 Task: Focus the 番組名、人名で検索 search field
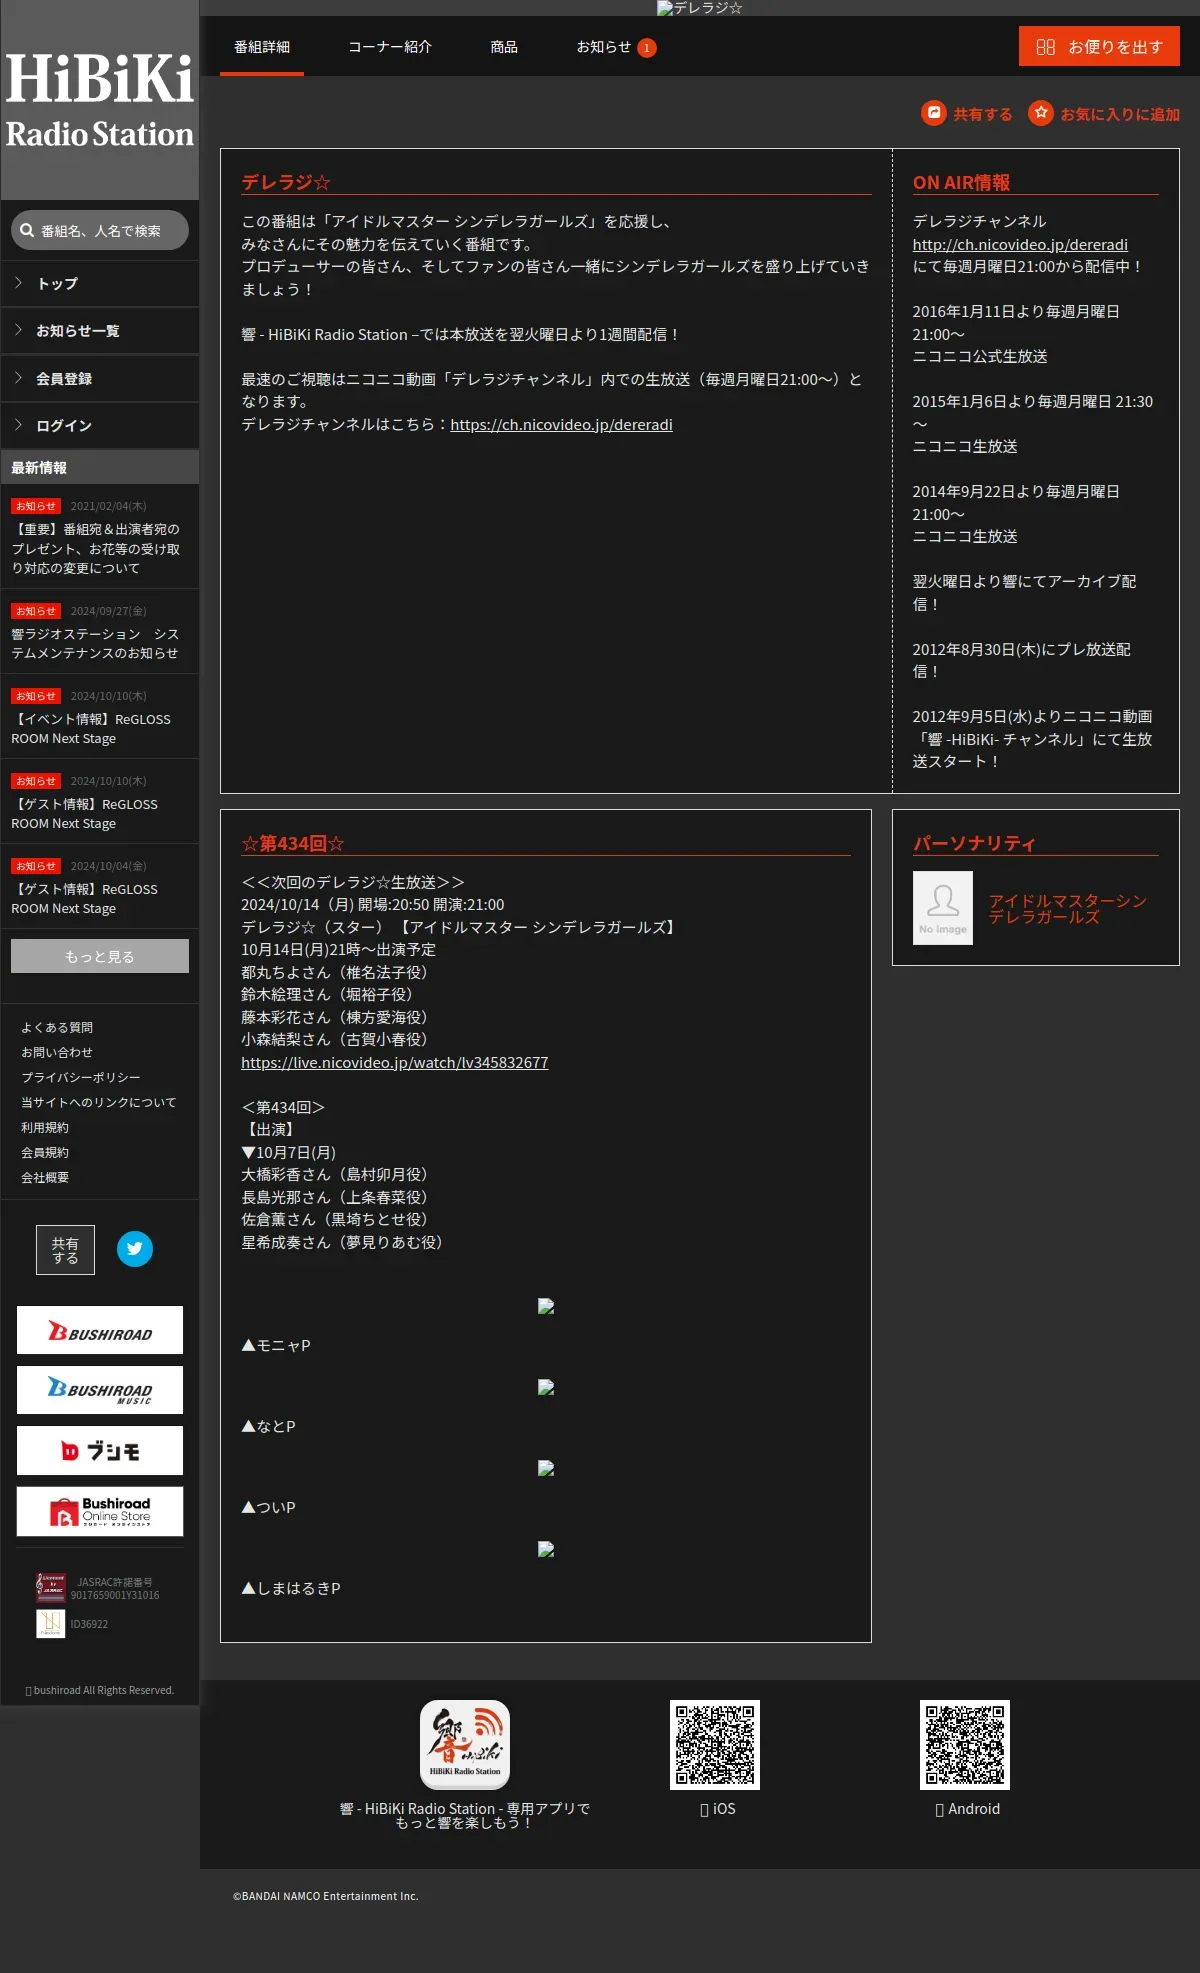point(100,230)
